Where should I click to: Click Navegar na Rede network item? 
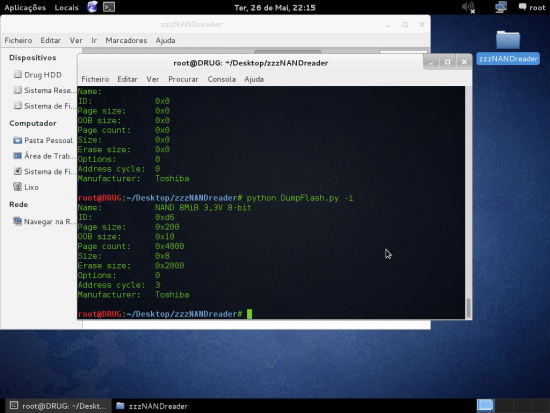(x=44, y=221)
